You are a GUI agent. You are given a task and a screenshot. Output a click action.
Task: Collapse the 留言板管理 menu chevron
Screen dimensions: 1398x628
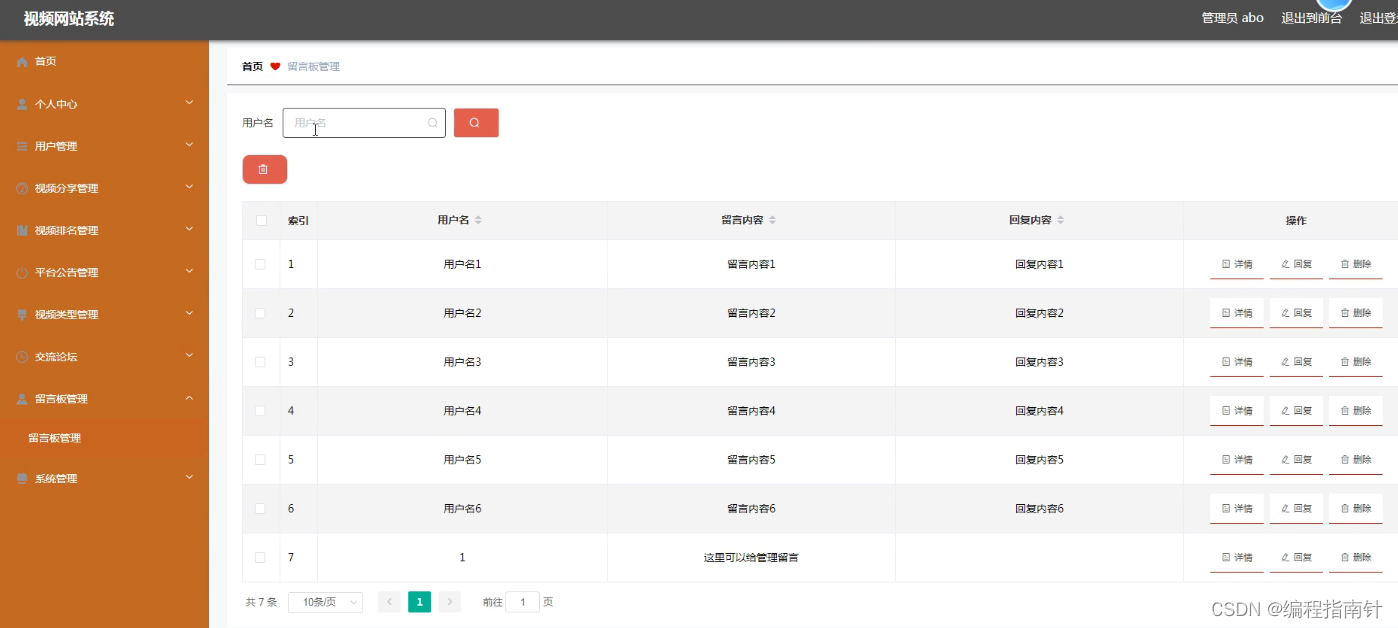(189, 397)
